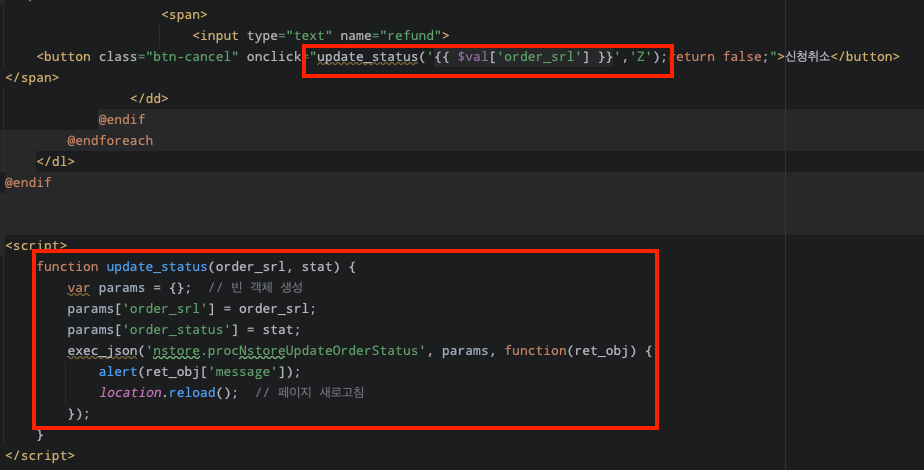Click the order_srl, stat parameter list

273,267
